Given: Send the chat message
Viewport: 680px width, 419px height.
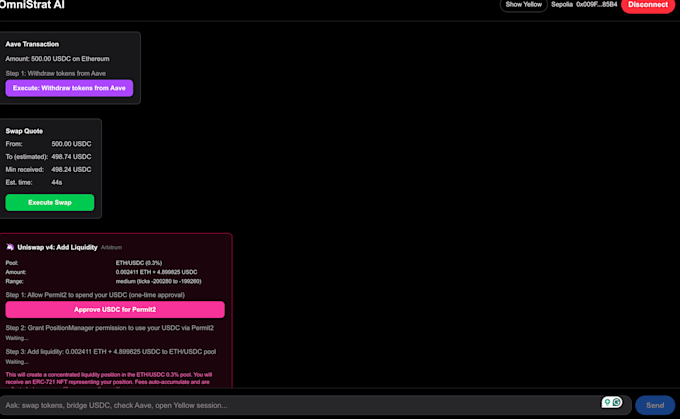Looking at the screenshot, I should coord(655,405).
